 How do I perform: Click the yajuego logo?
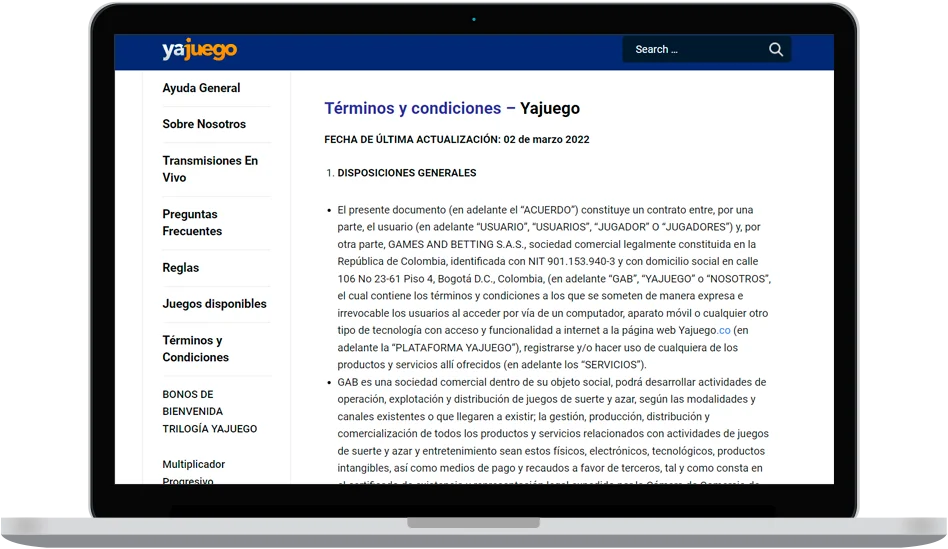tap(200, 50)
